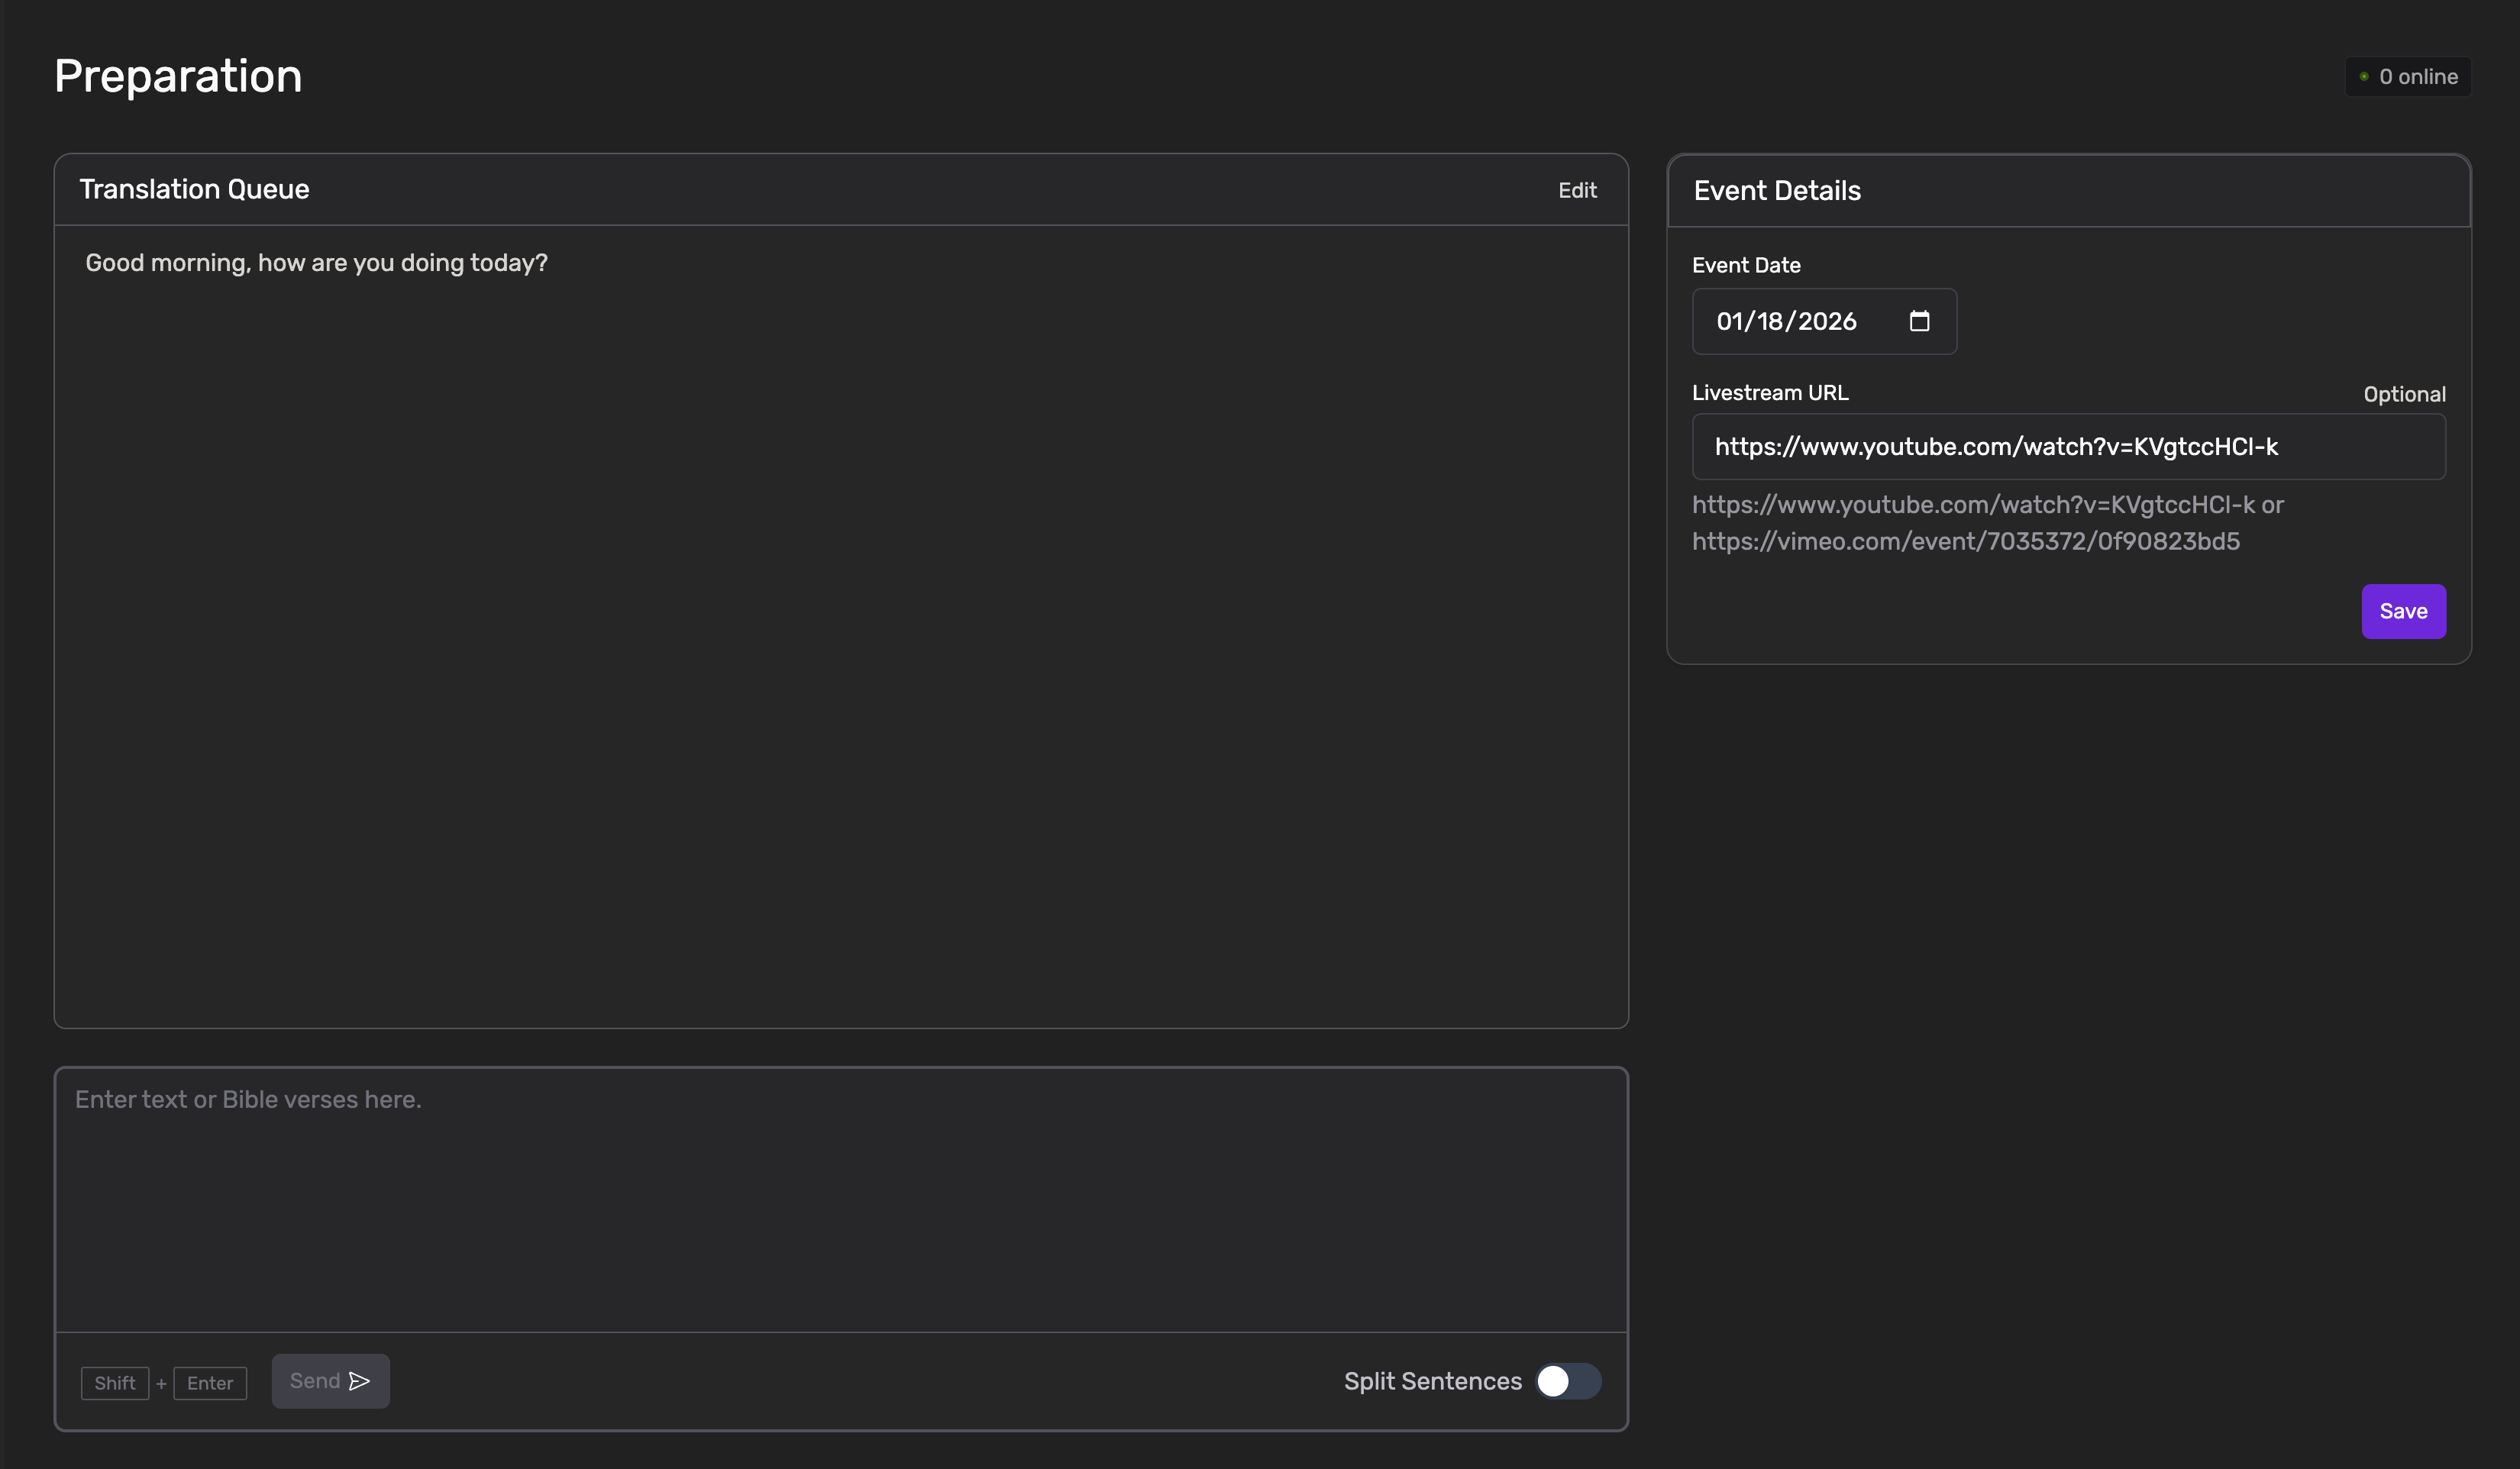
Task: Click the Split Sentences label text
Action: click(1432, 1381)
